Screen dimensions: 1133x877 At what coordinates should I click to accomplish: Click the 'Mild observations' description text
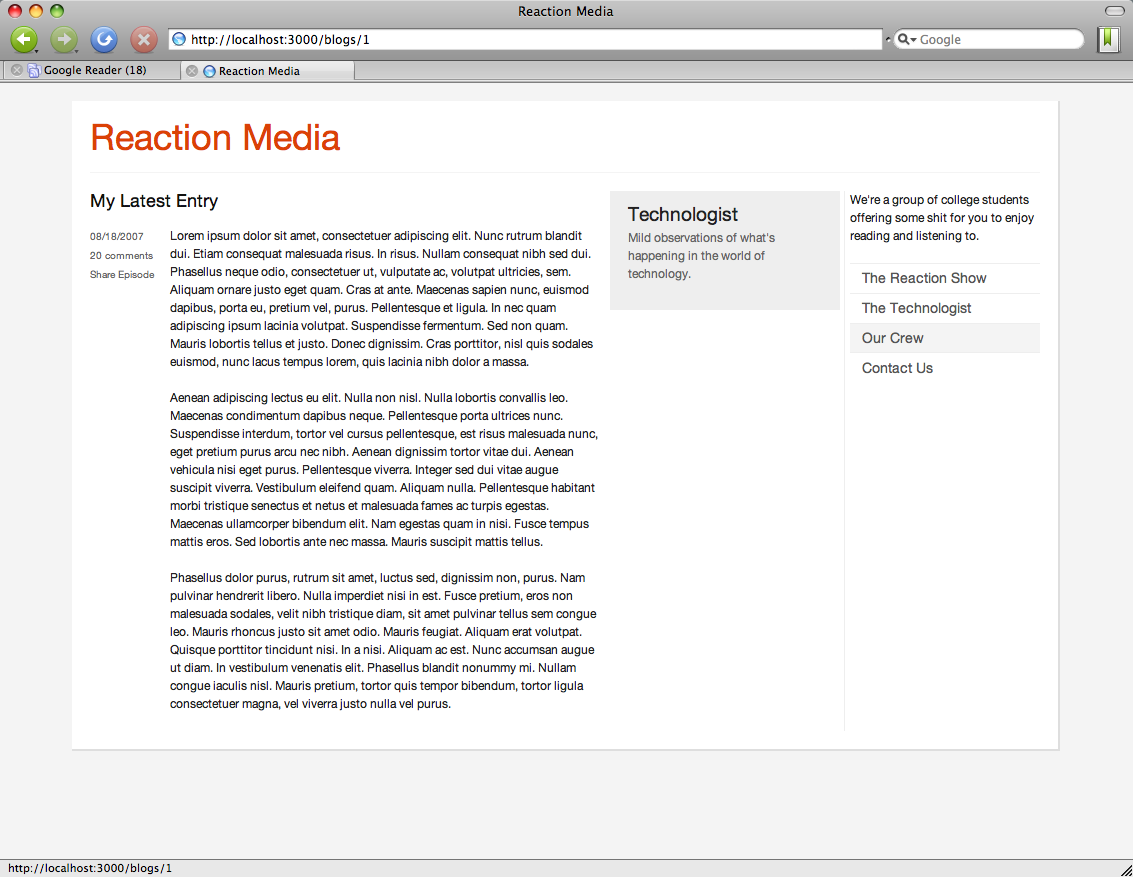point(701,256)
